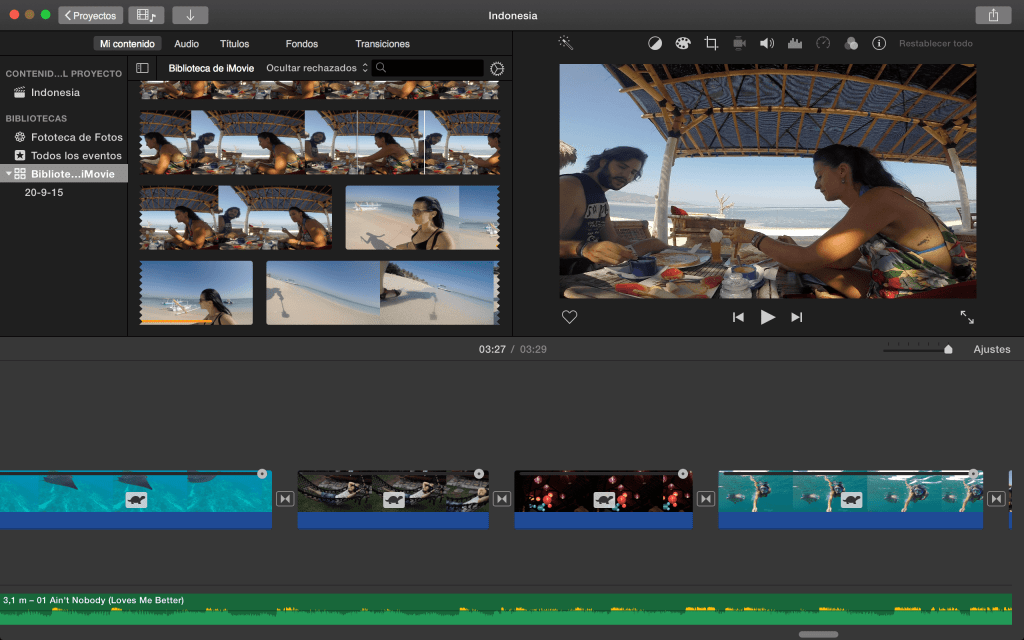
Task: Select the Ain't Nobody audio track
Action: (505, 609)
